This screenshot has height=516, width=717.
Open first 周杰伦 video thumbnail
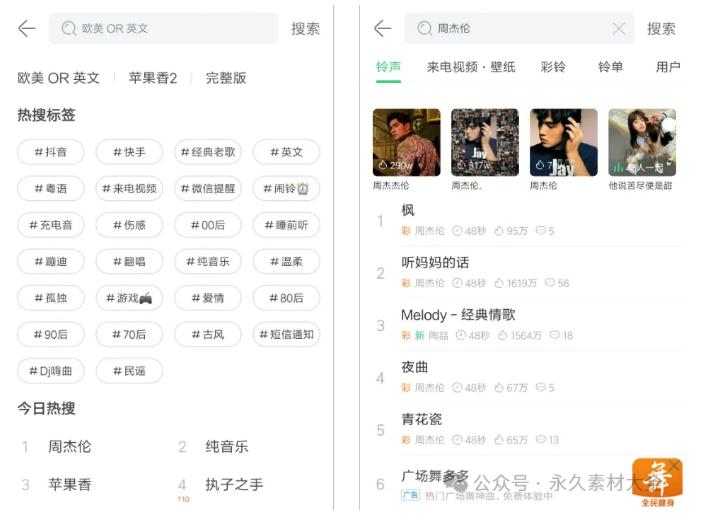(x=407, y=142)
